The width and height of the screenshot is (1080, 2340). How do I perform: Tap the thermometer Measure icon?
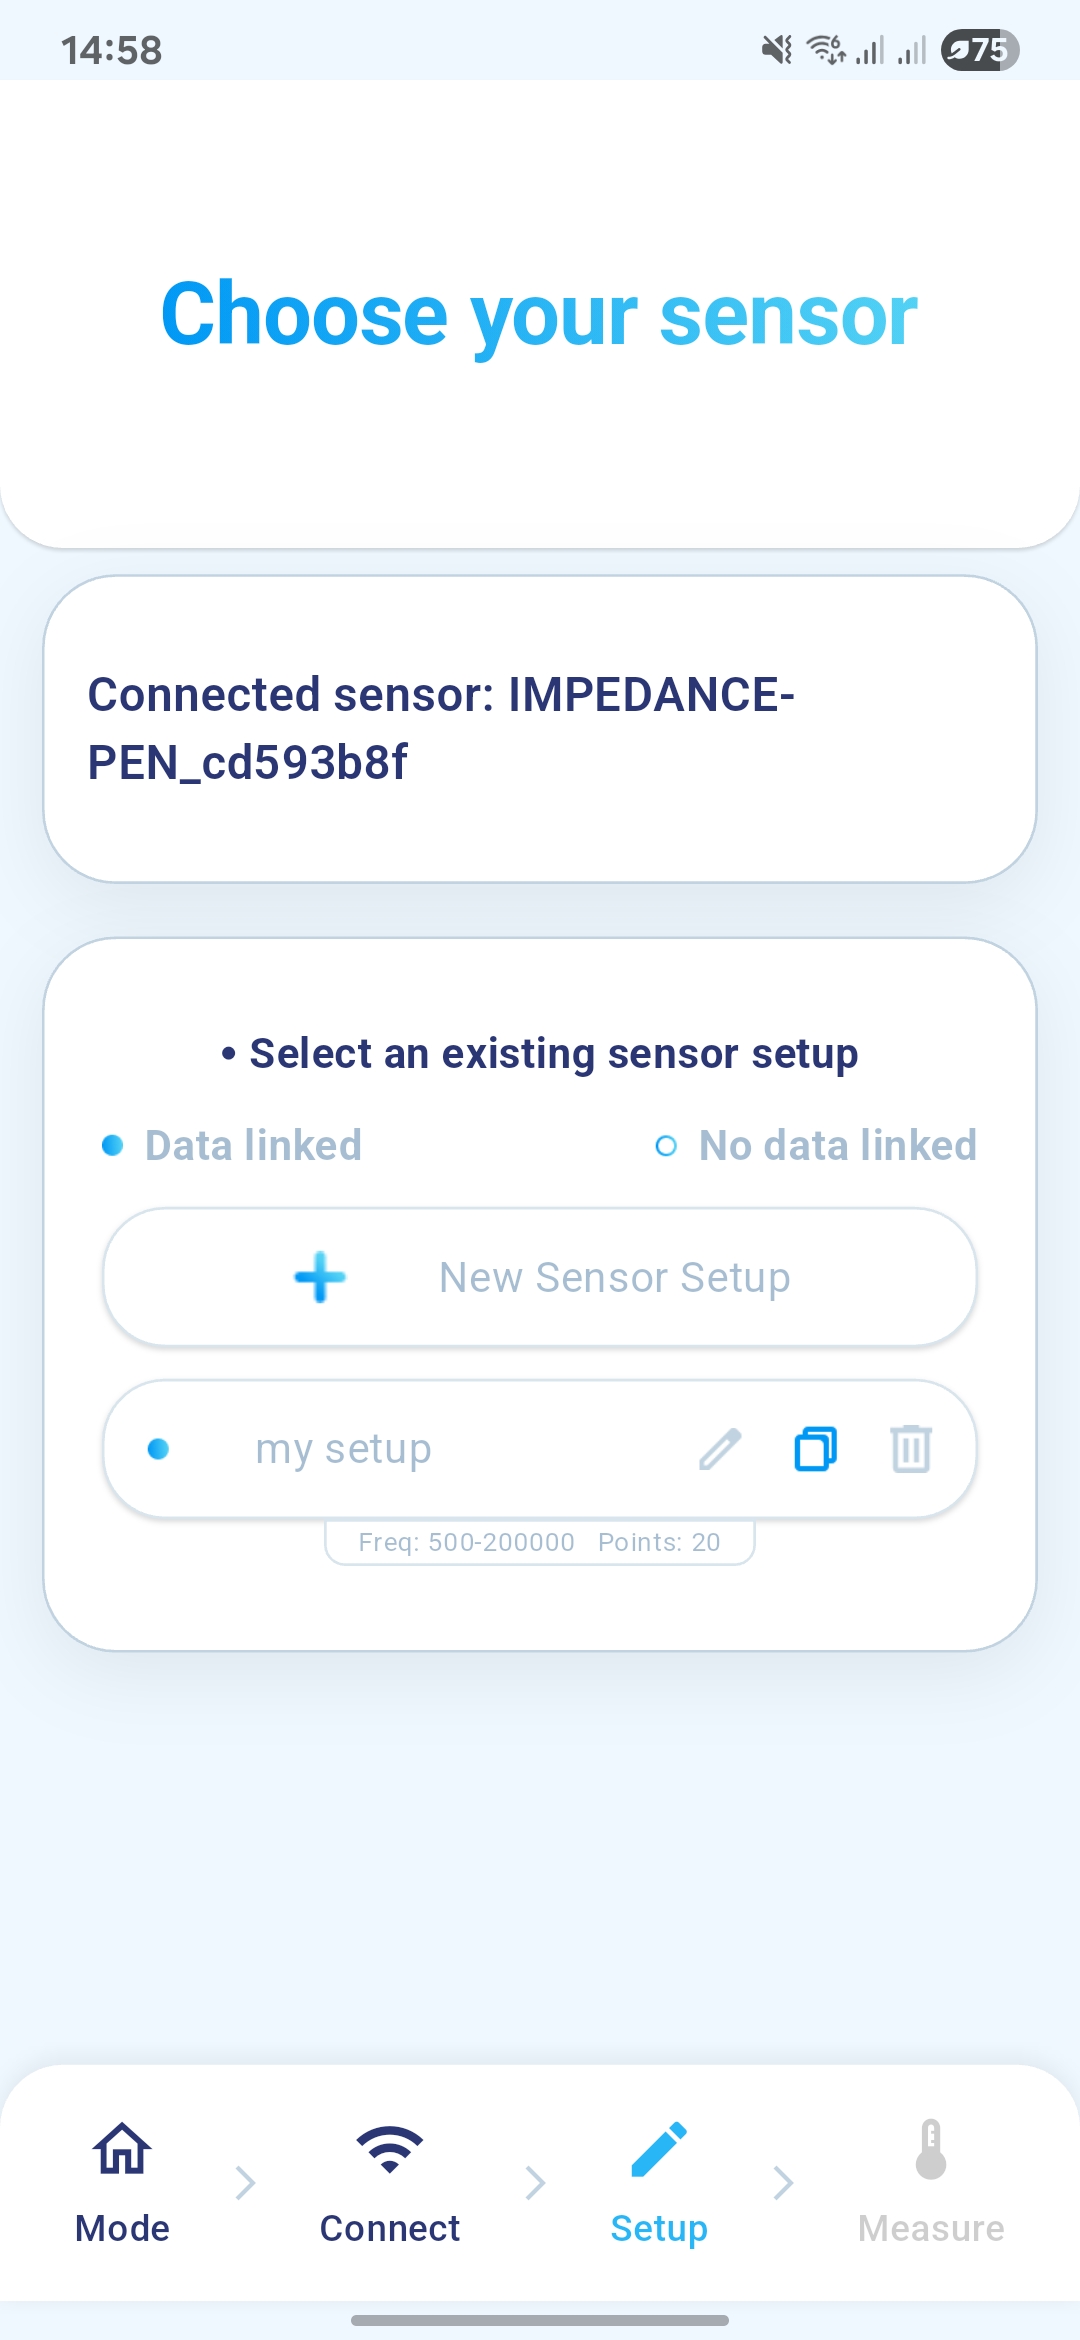click(931, 2149)
